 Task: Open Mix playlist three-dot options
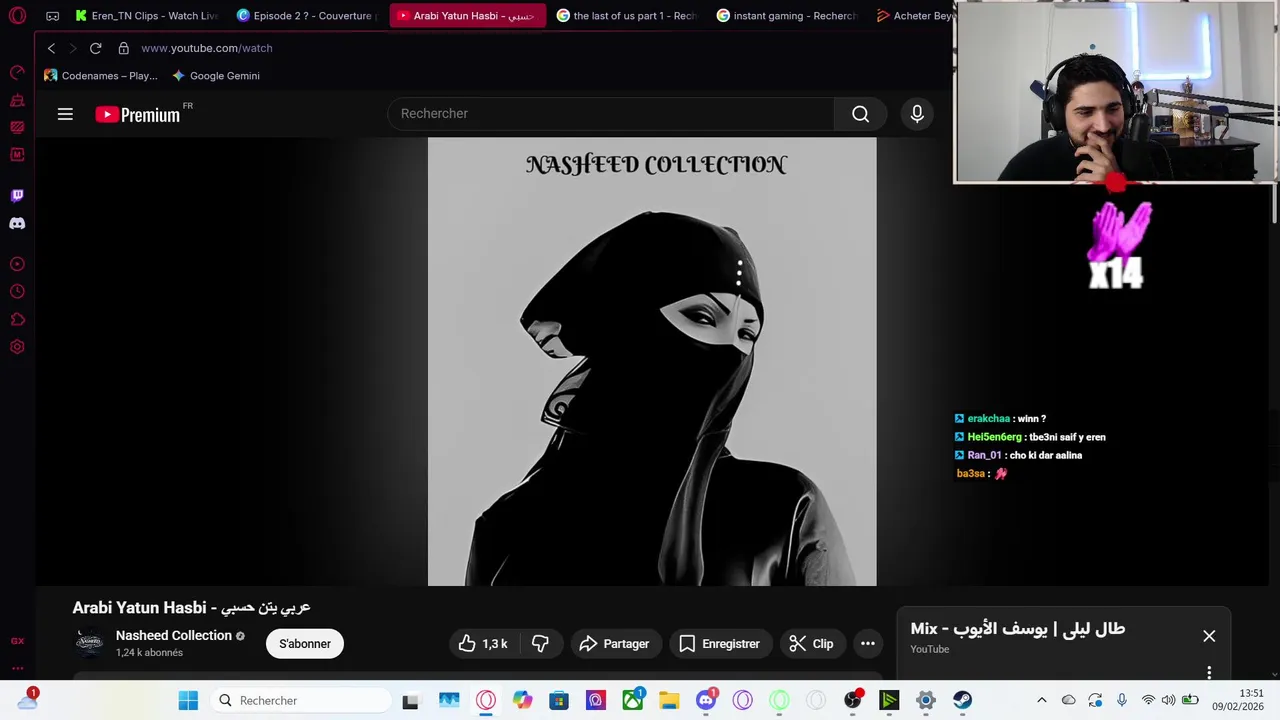tap(1209, 672)
